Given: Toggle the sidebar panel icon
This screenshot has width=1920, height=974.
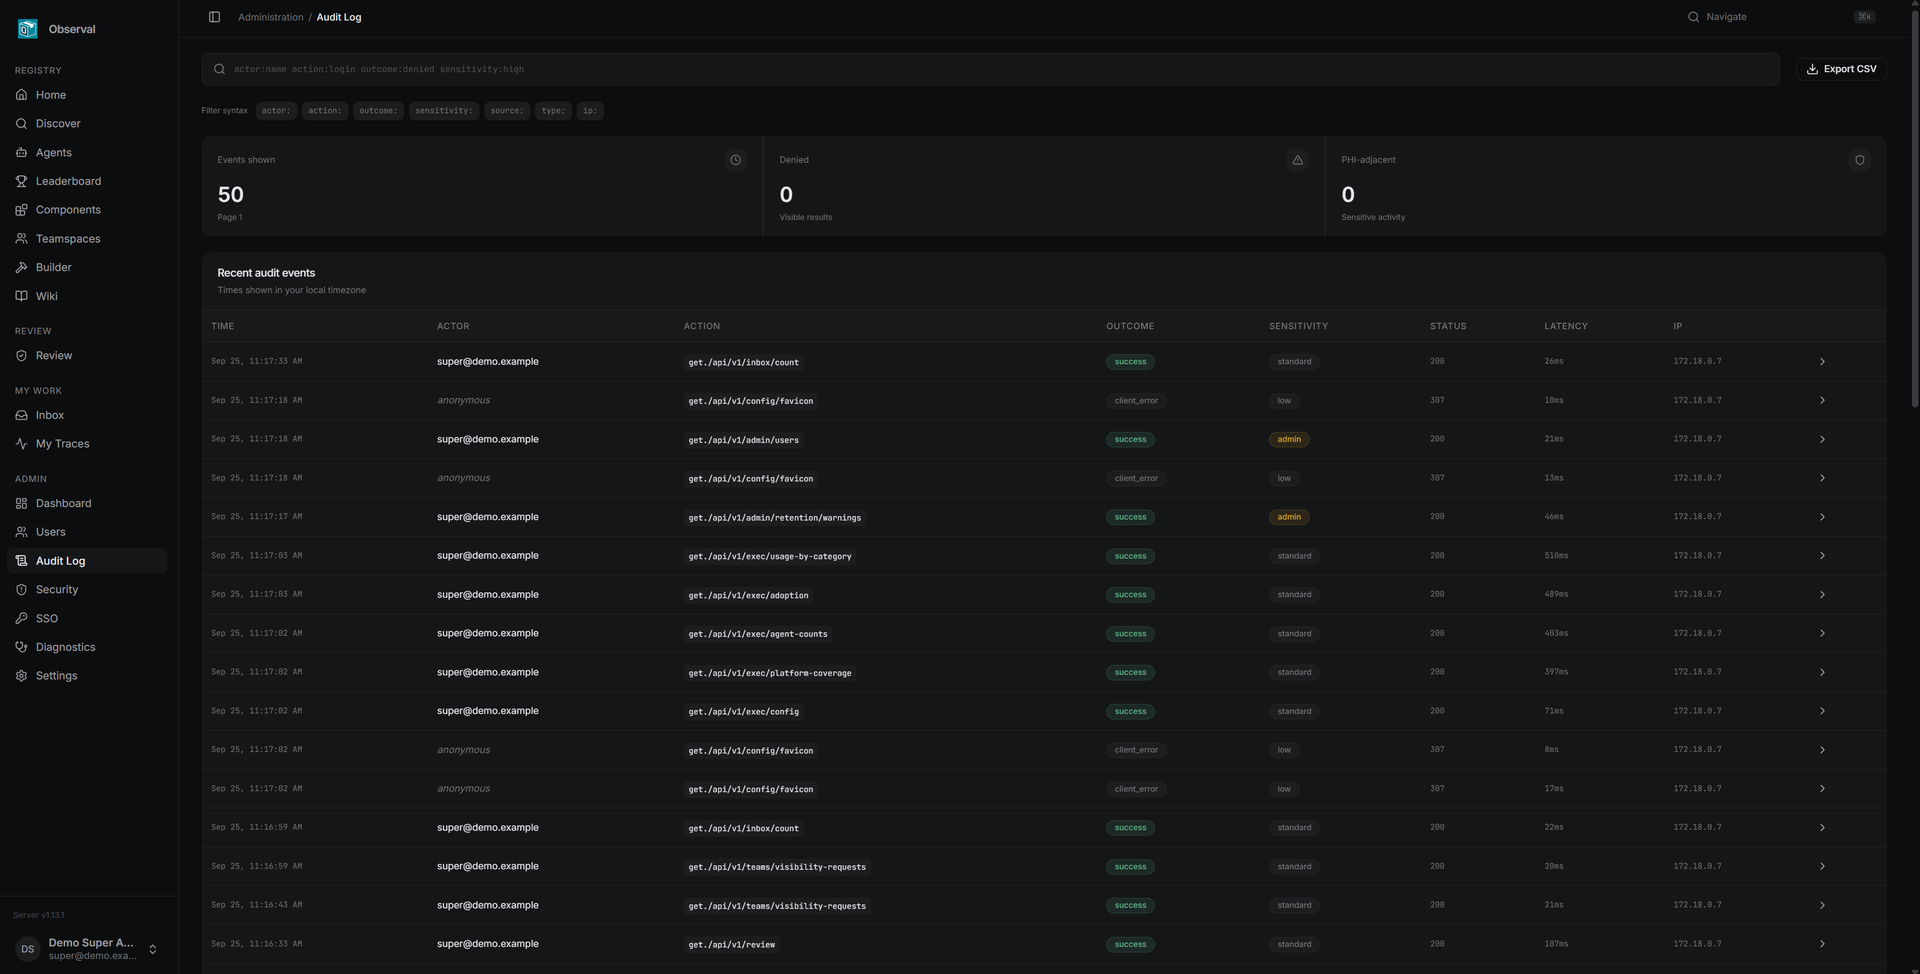Looking at the screenshot, I should click(x=214, y=17).
